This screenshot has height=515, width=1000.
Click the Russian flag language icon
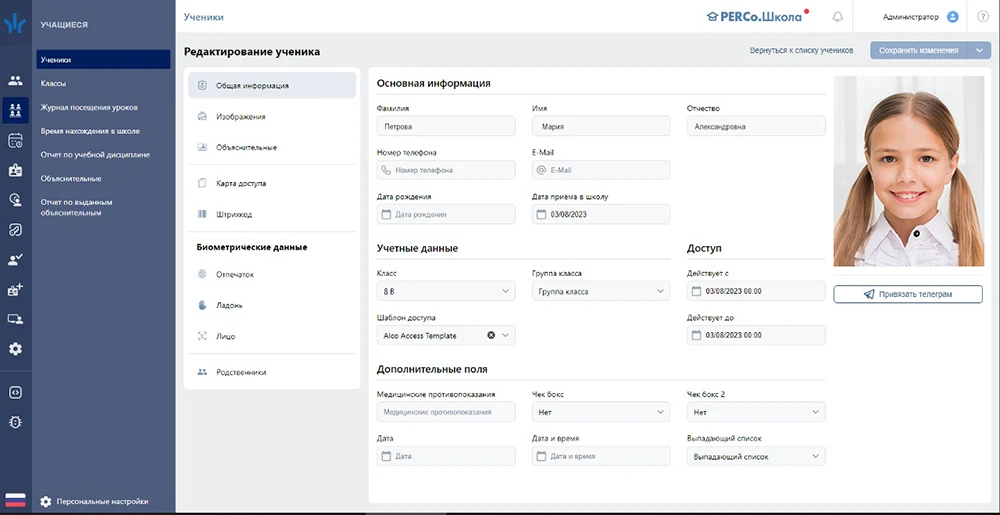[16, 500]
